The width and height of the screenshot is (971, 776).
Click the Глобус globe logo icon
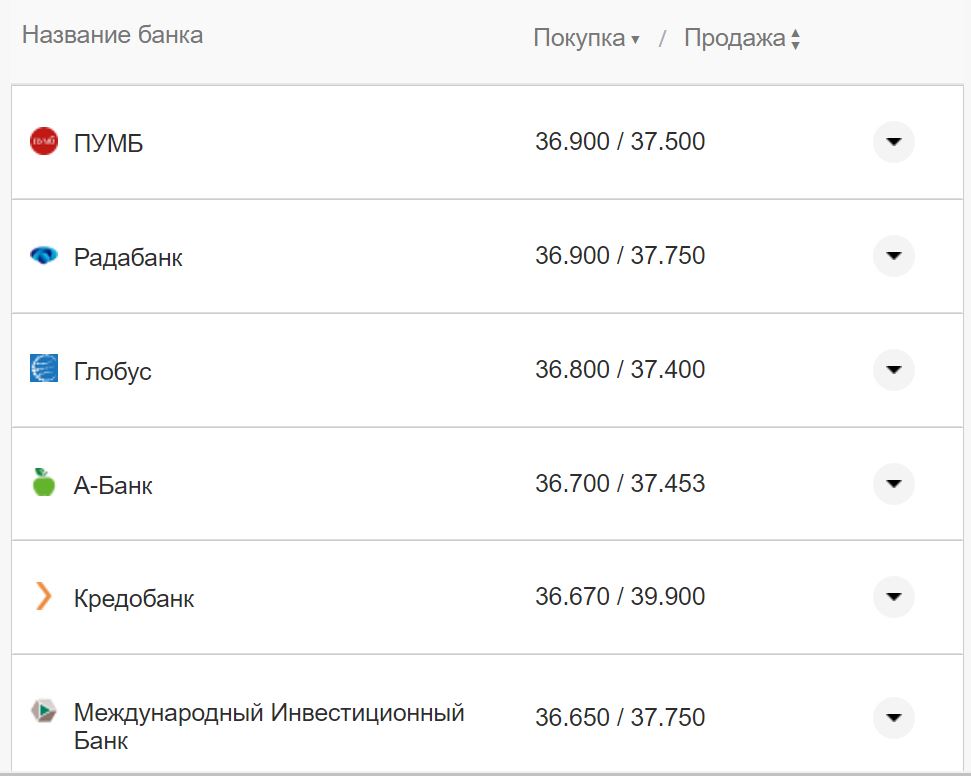click(x=44, y=369)
